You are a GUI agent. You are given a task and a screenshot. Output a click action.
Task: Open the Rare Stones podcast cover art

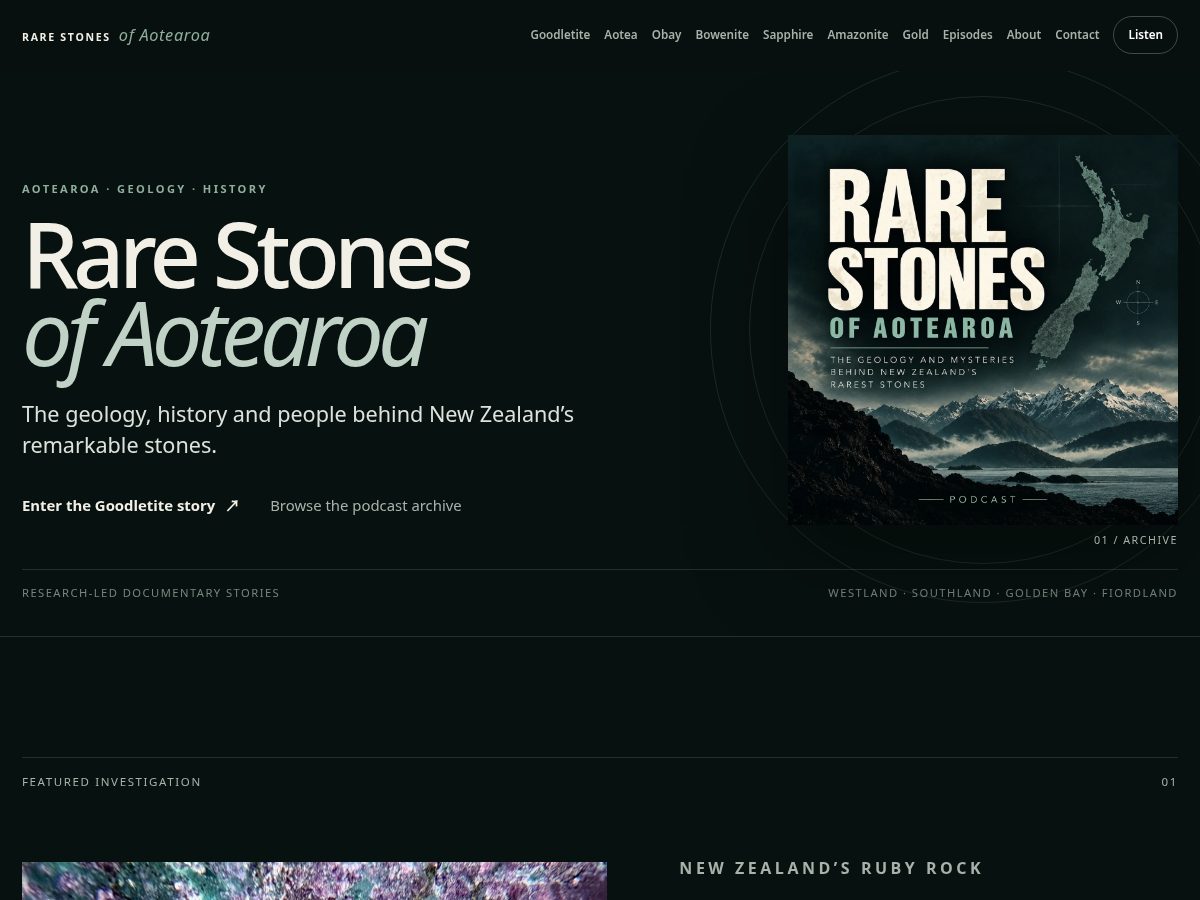[x=983, y=330]
